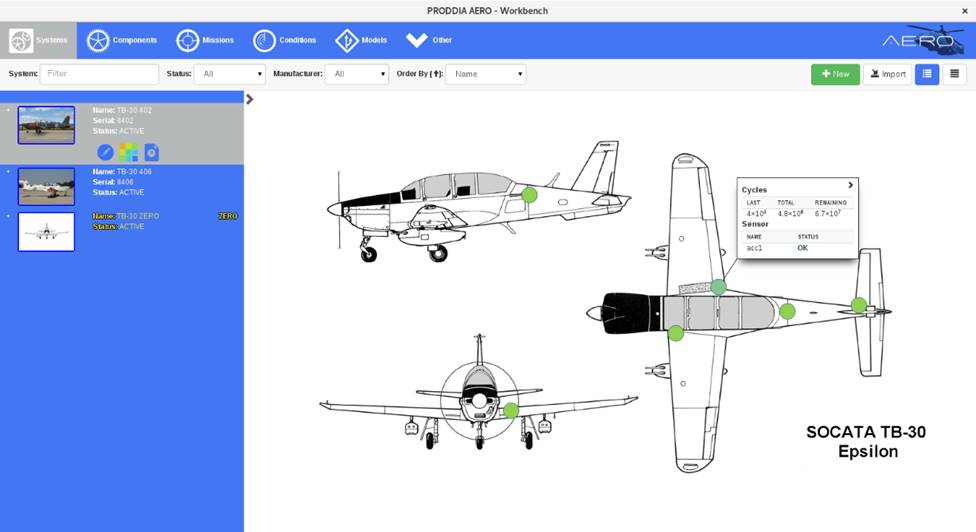Expand the Other menu
The height and width of the screenshot is (532, 976).
429,40
